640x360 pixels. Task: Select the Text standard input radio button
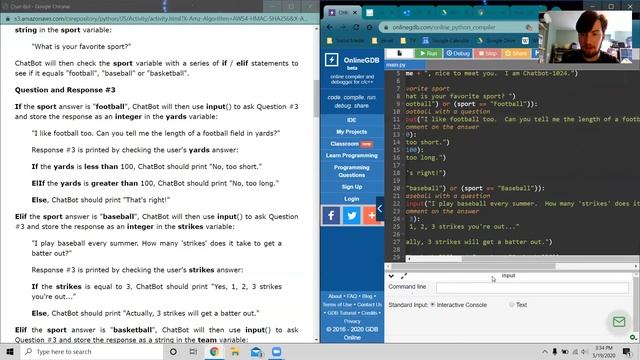coord(511,304)
